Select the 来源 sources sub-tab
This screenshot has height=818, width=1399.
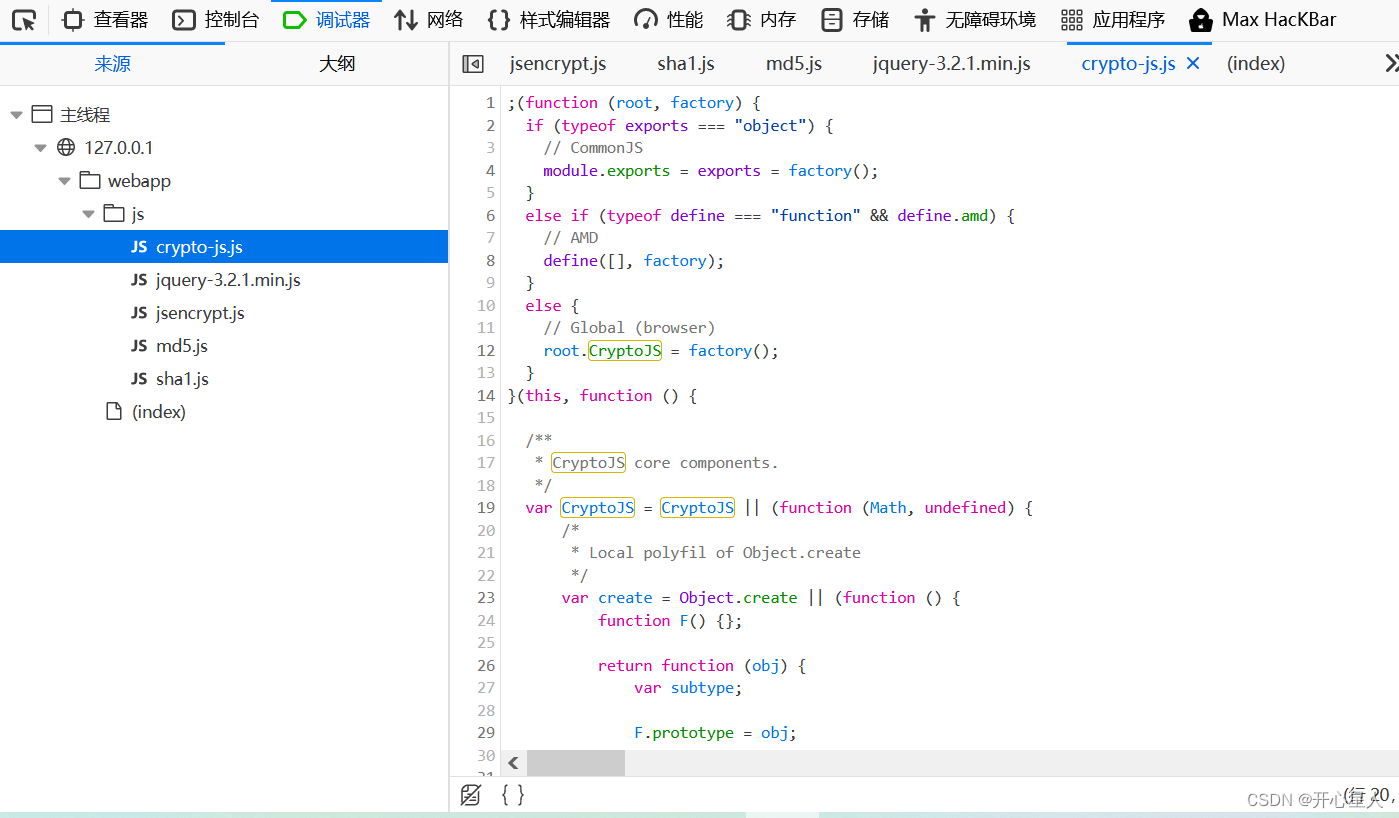pos(112,64)
